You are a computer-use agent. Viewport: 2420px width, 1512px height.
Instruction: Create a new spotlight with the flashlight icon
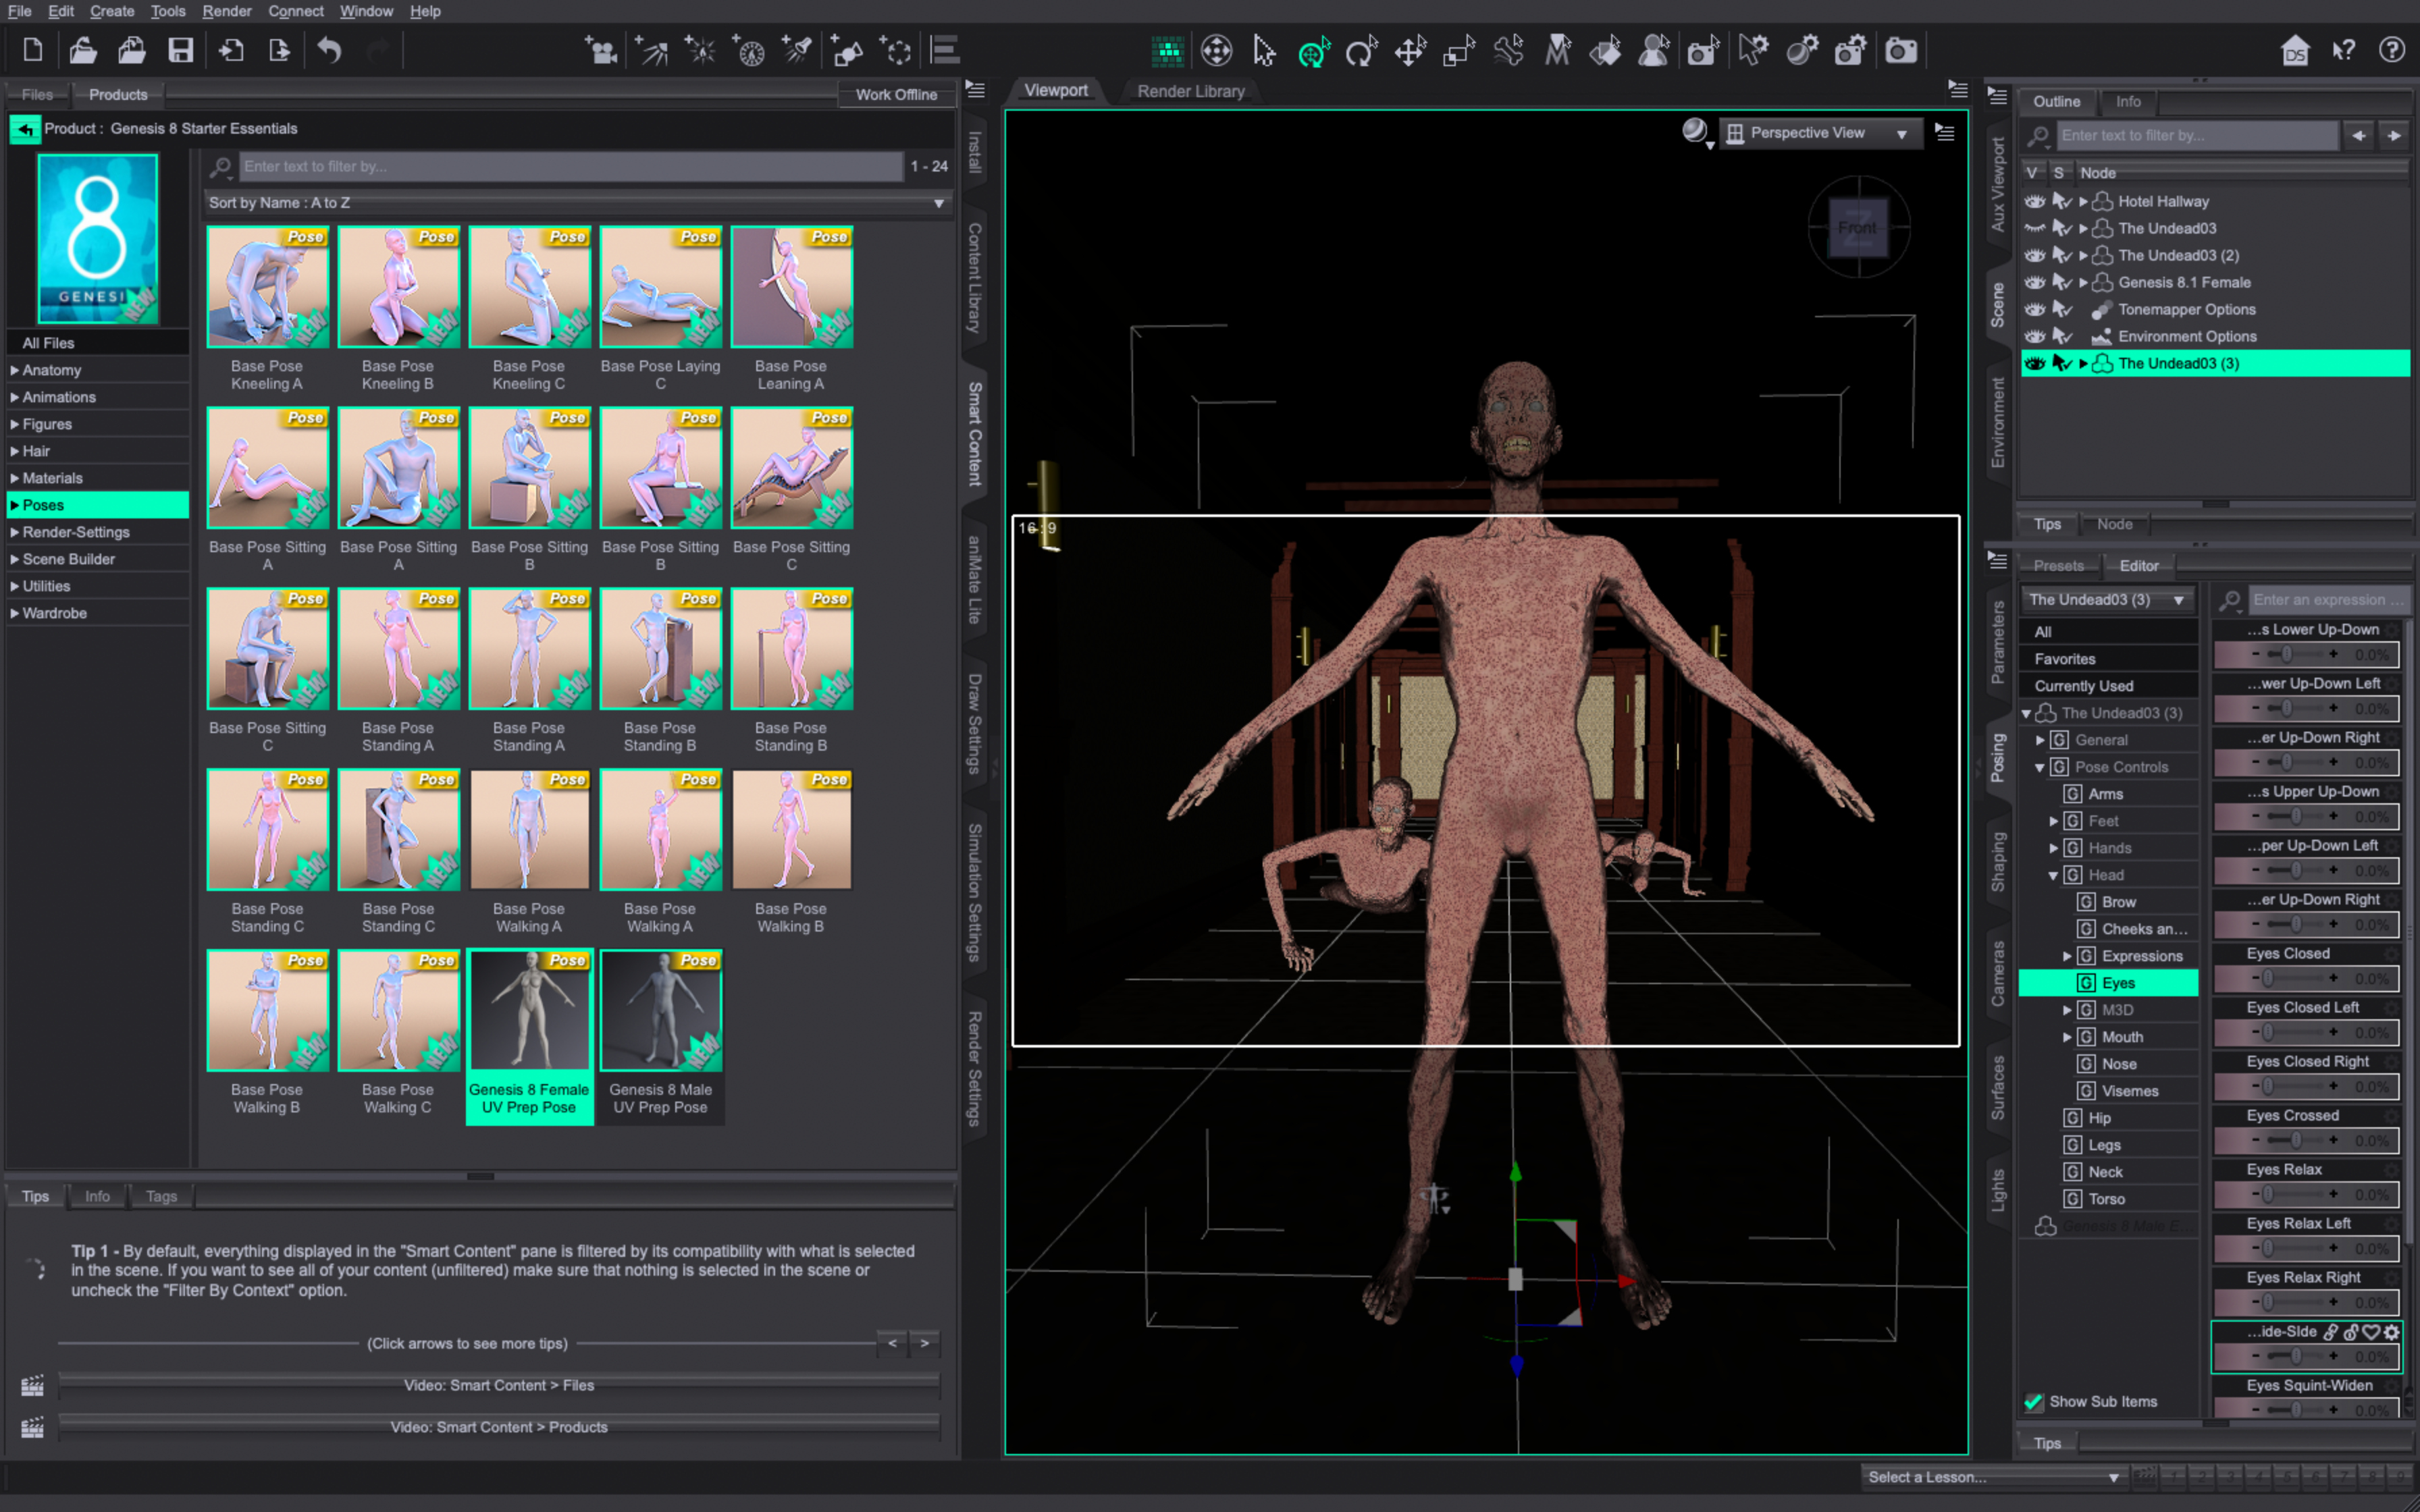pos(798,50)
